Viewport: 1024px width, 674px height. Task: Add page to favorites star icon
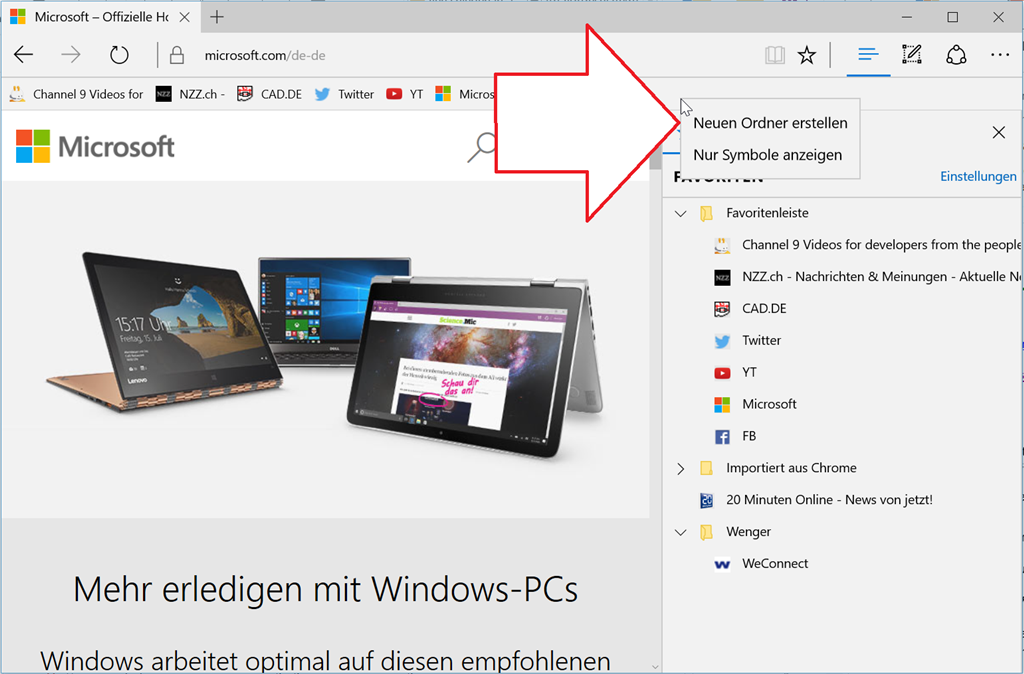click(x=807, y=55)
